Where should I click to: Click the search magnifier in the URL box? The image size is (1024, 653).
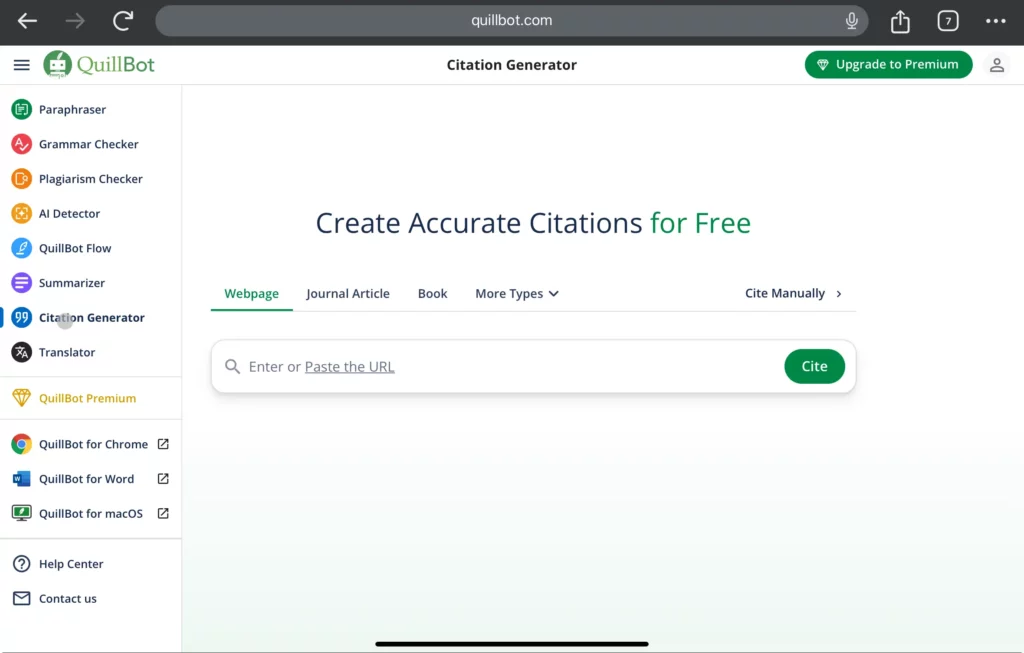click(232, 366)
